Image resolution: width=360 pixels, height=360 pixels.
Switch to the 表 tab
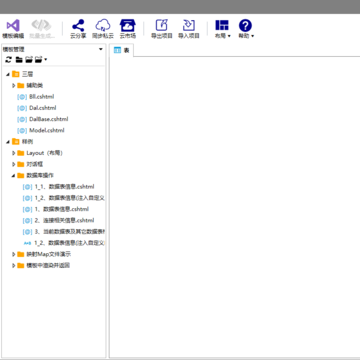click(122, 50)
